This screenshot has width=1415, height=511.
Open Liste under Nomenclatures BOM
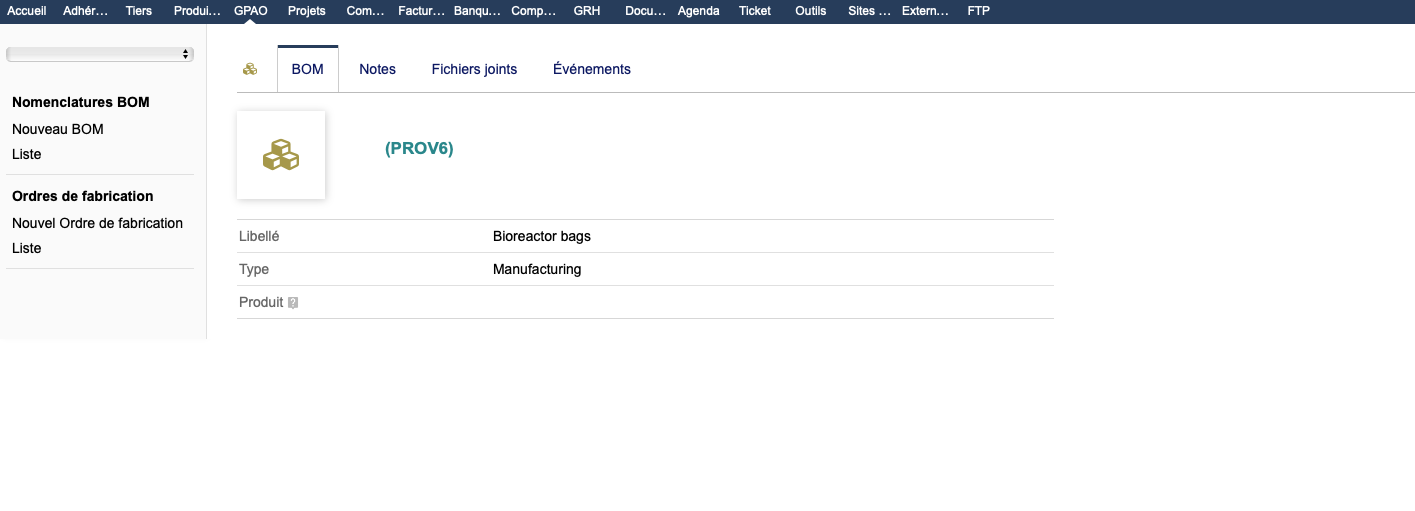pyautogui.click(x=27, y=154)
